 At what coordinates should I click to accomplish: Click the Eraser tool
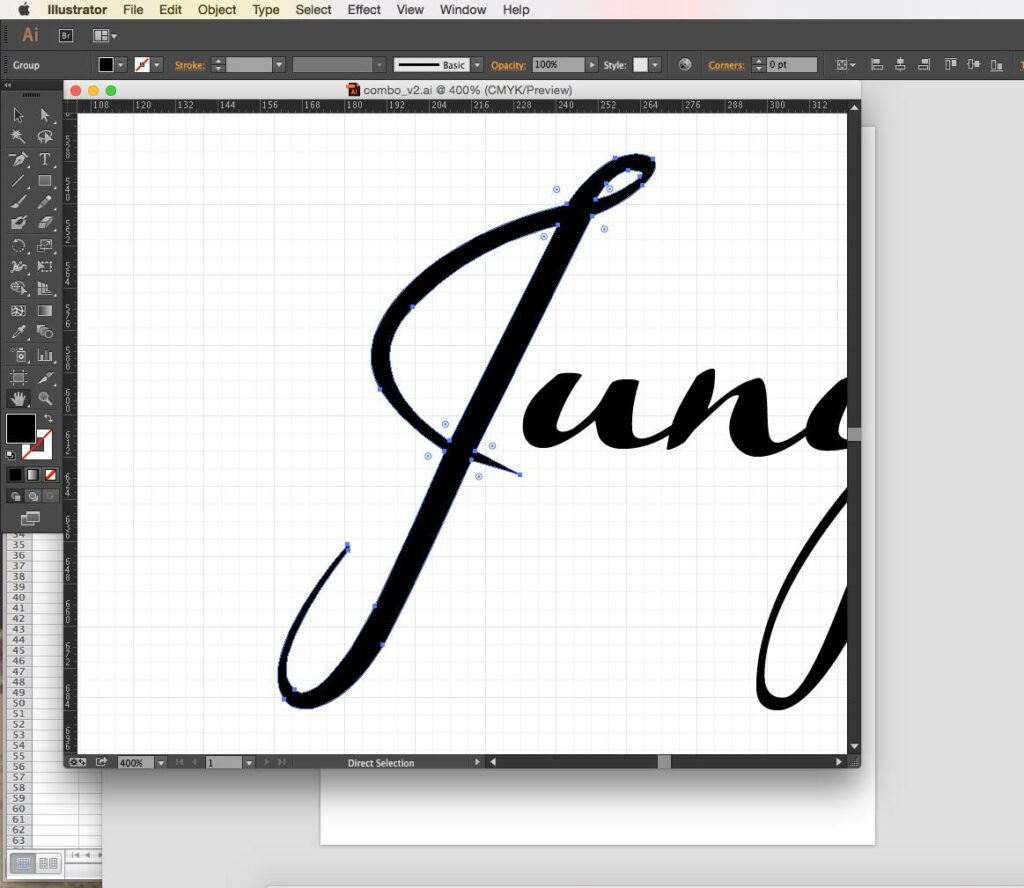coord(45,224)
